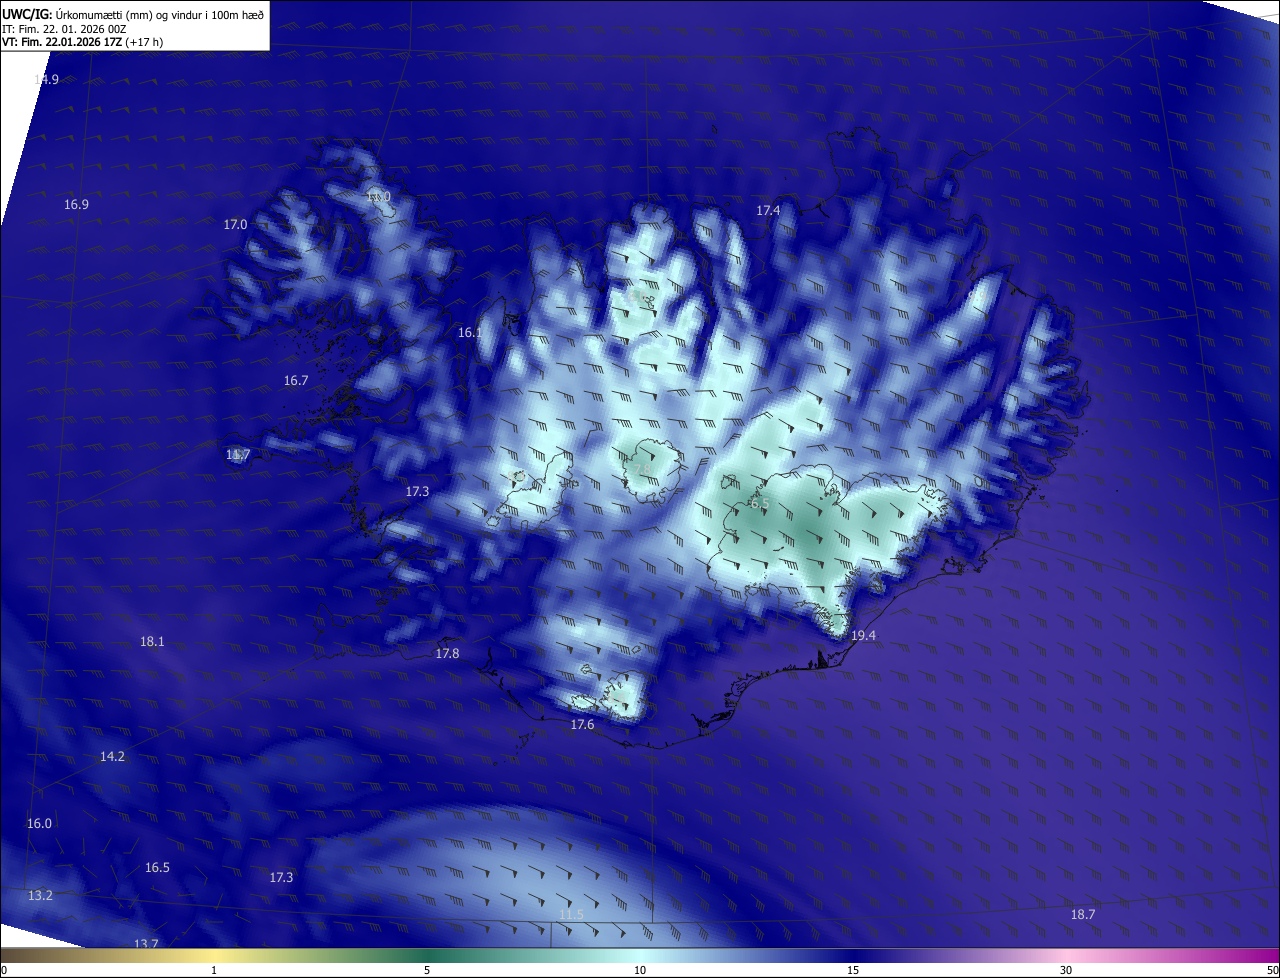Select the 16.1 wind value label
1280x978 pixels.
470,332
